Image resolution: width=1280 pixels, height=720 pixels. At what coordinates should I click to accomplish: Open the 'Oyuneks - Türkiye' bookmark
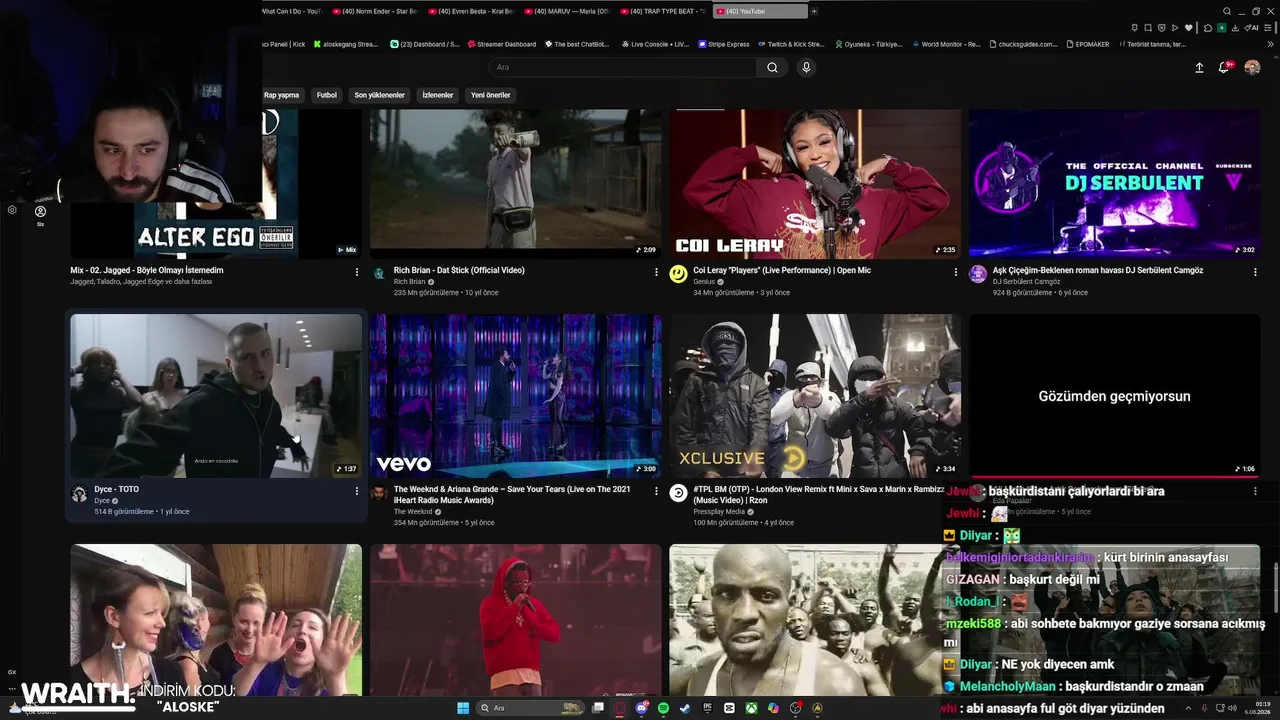click(x=868, y=44)
